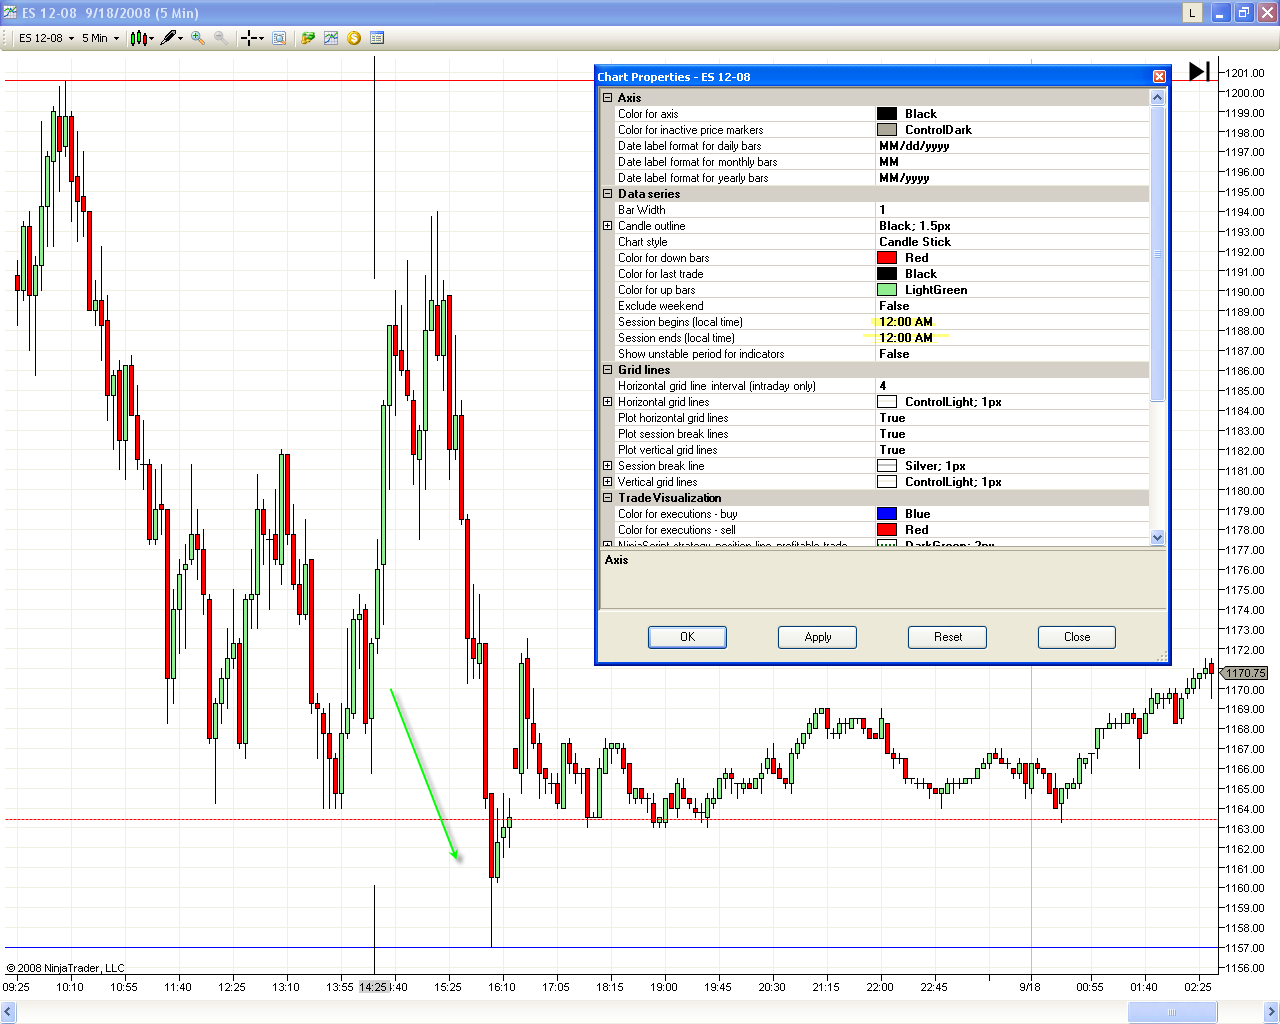Pick the Color for up bars swatch

pos(887,290)
